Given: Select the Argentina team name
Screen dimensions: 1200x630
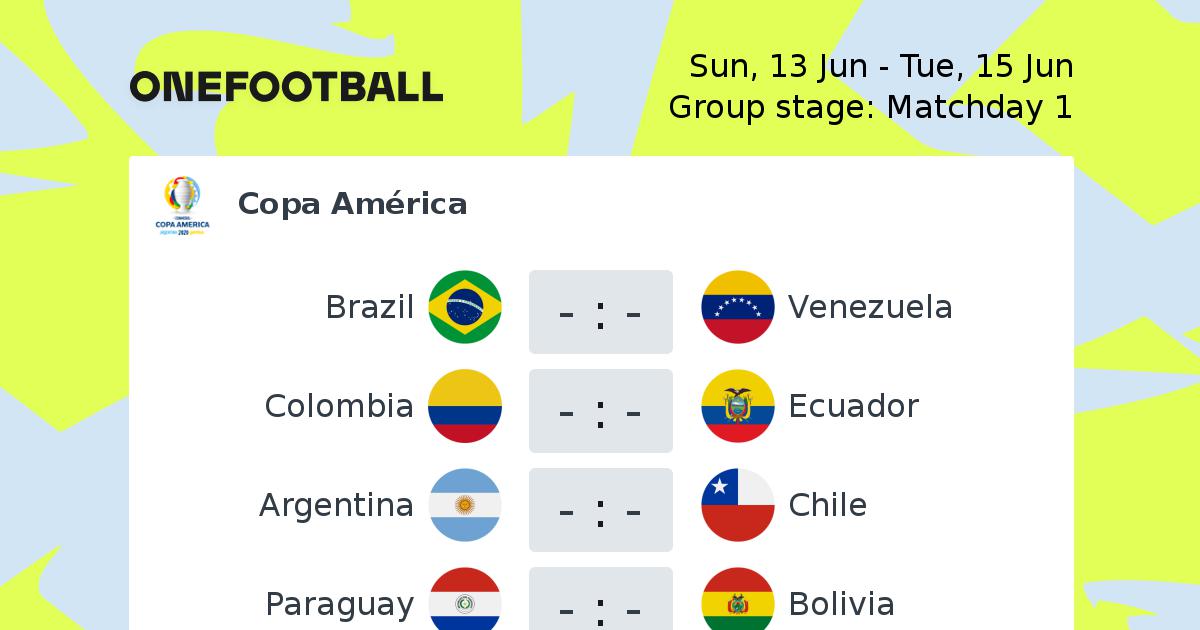Looking at the screenshot, I should [336, 506].
